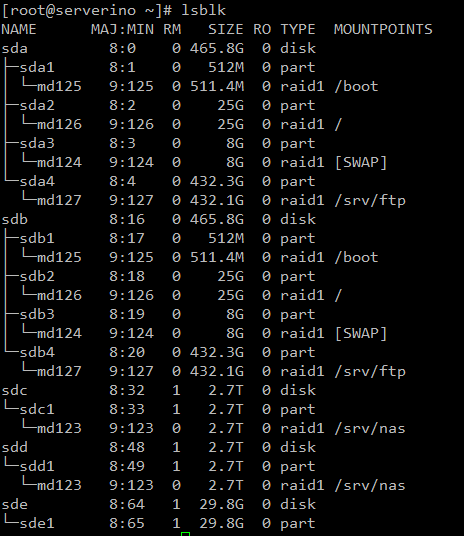Select the sda disk entry
The image size is (464, 536).
[x=15, y=49]
